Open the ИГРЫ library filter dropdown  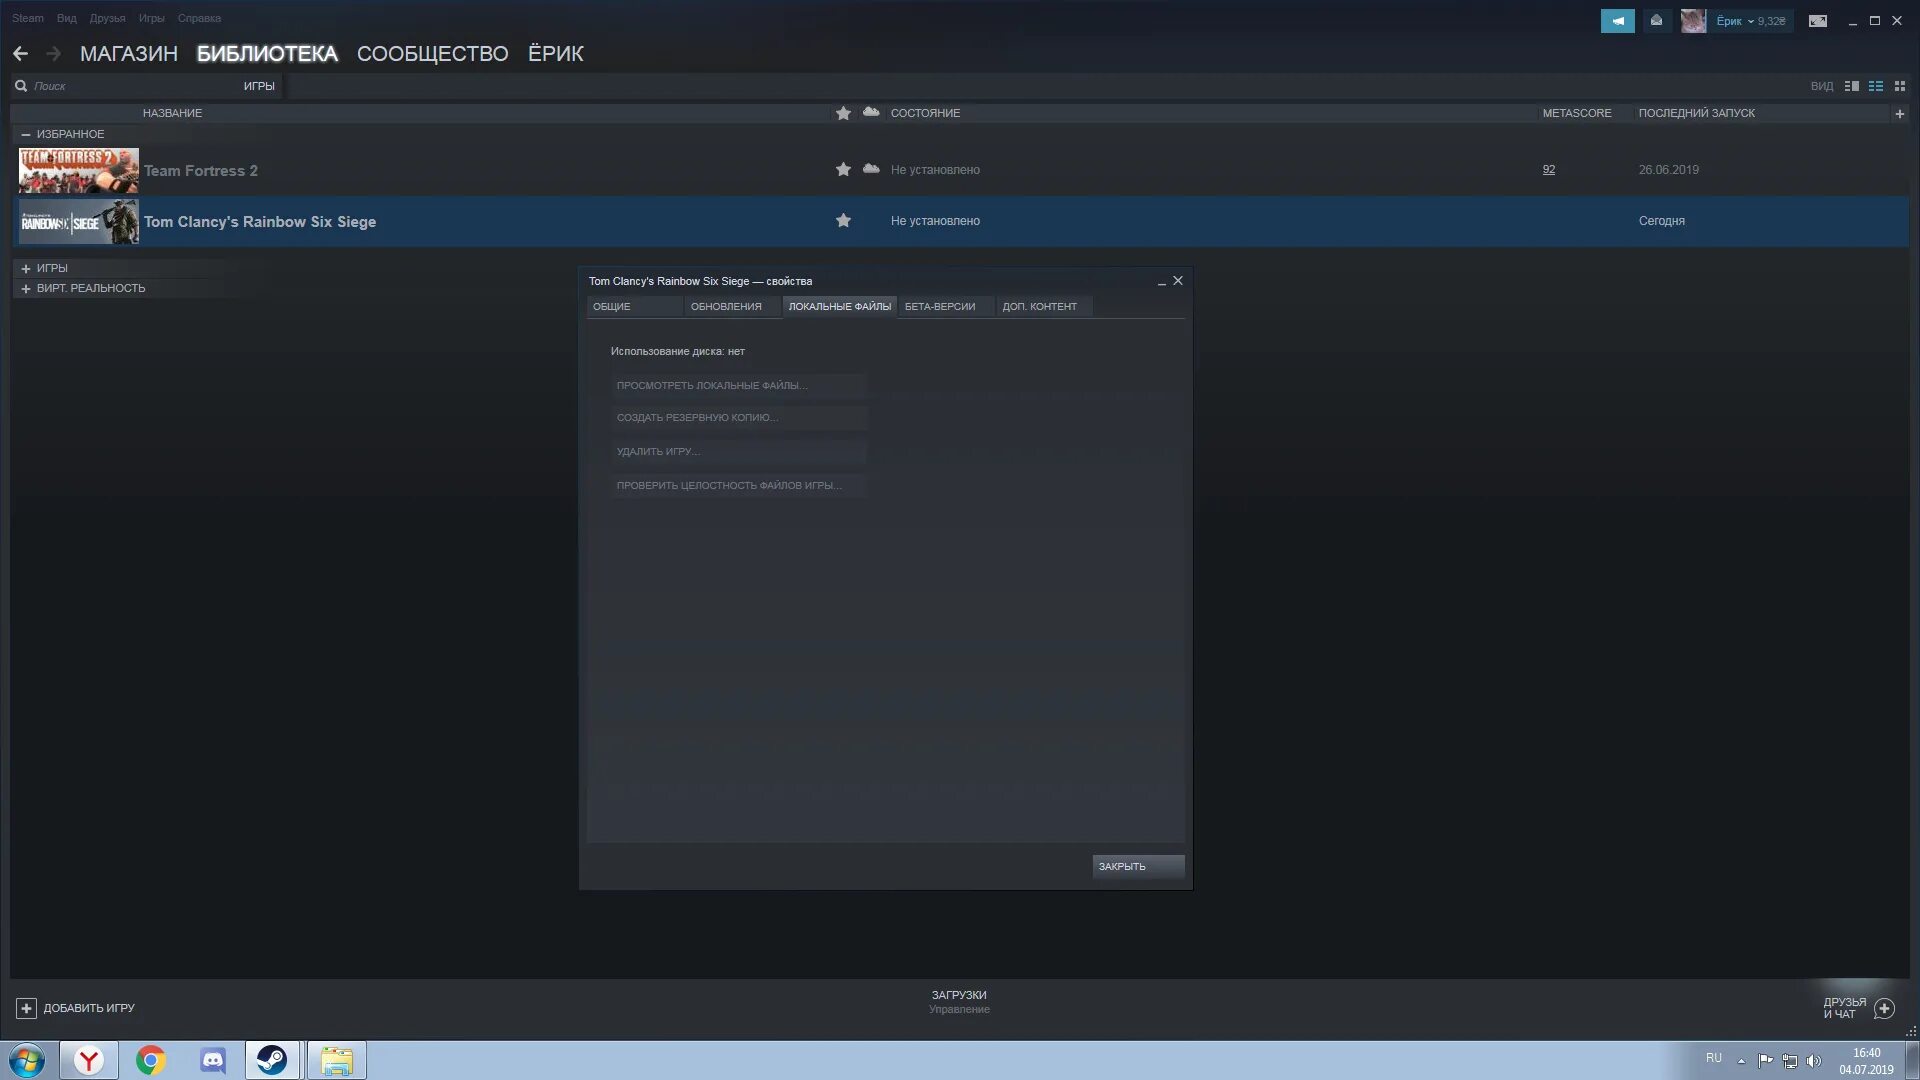click(x=259, y=86)
